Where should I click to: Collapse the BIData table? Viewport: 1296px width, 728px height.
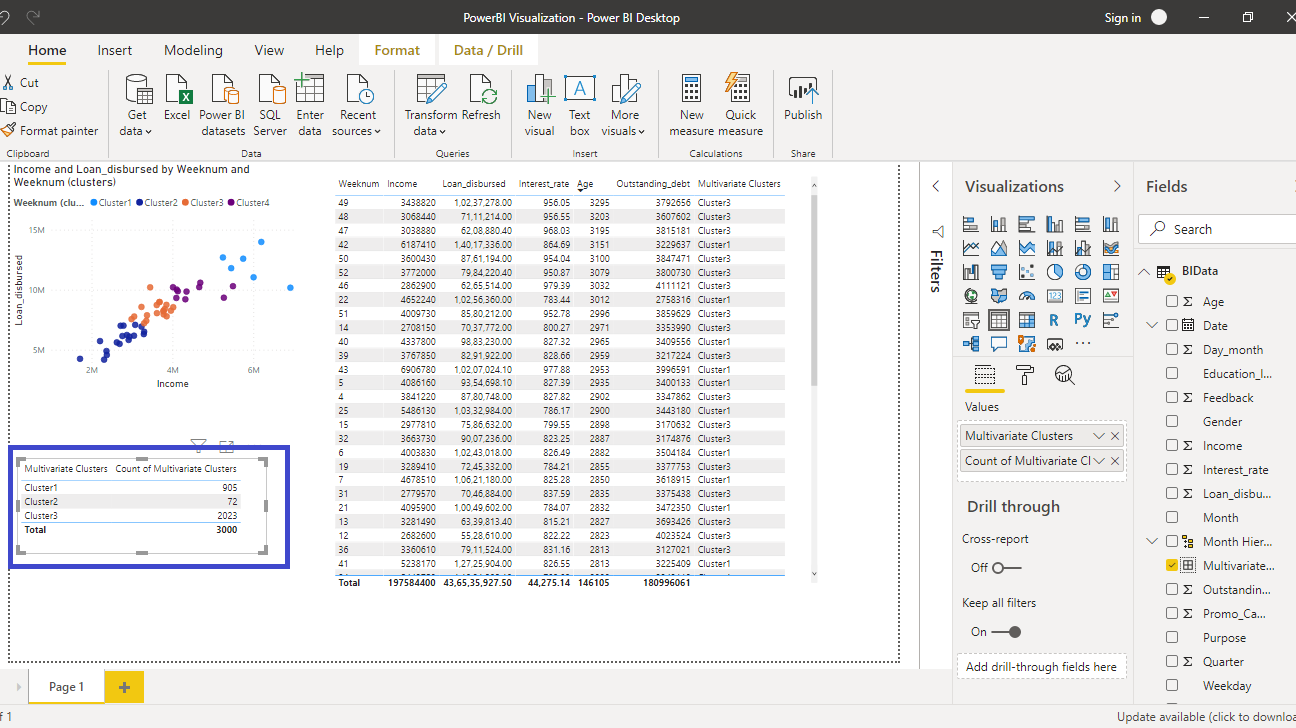click(1144, 271)
